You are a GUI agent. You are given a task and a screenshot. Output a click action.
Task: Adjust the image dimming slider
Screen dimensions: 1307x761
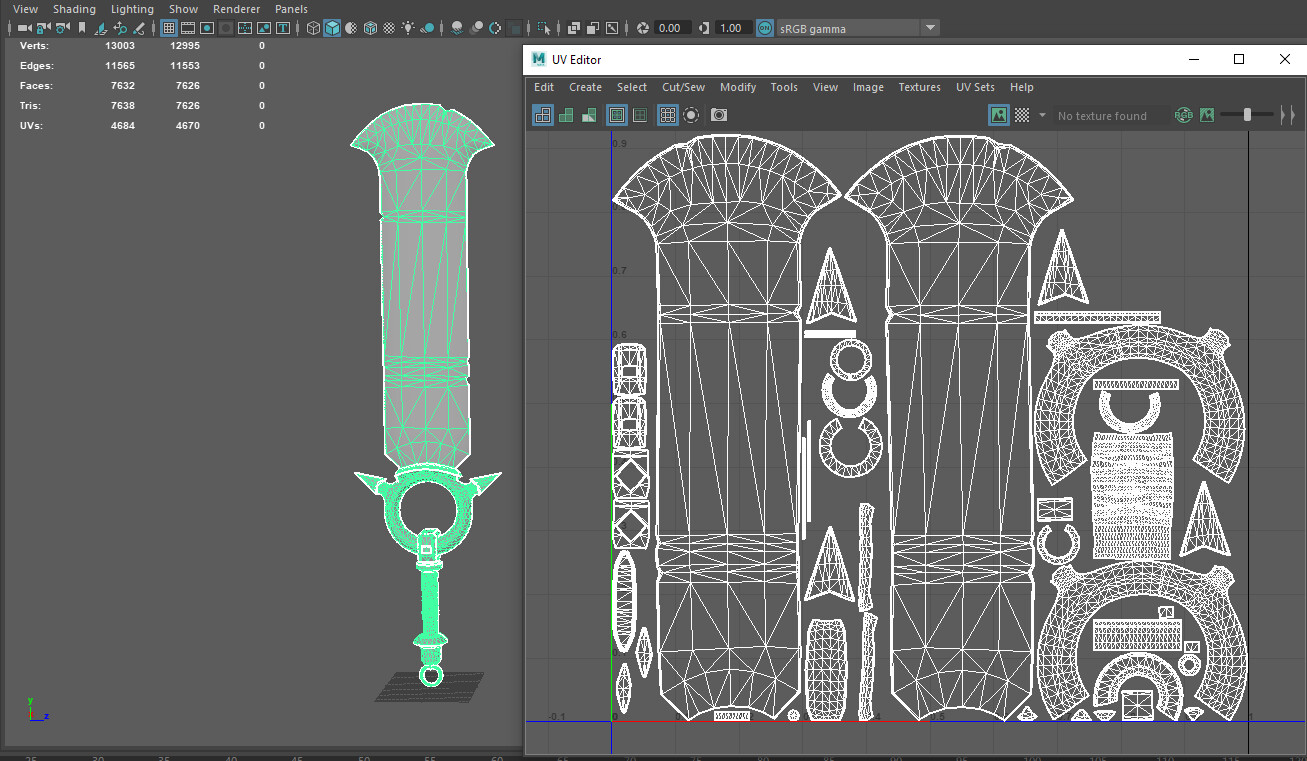click(1247, 114)
